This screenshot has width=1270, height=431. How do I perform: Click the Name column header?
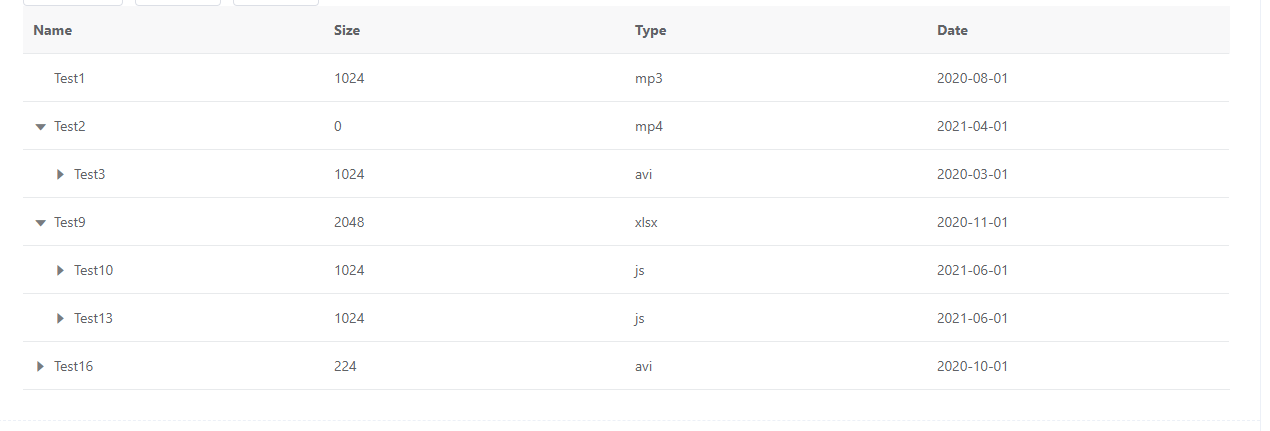(x=53, y=31)
